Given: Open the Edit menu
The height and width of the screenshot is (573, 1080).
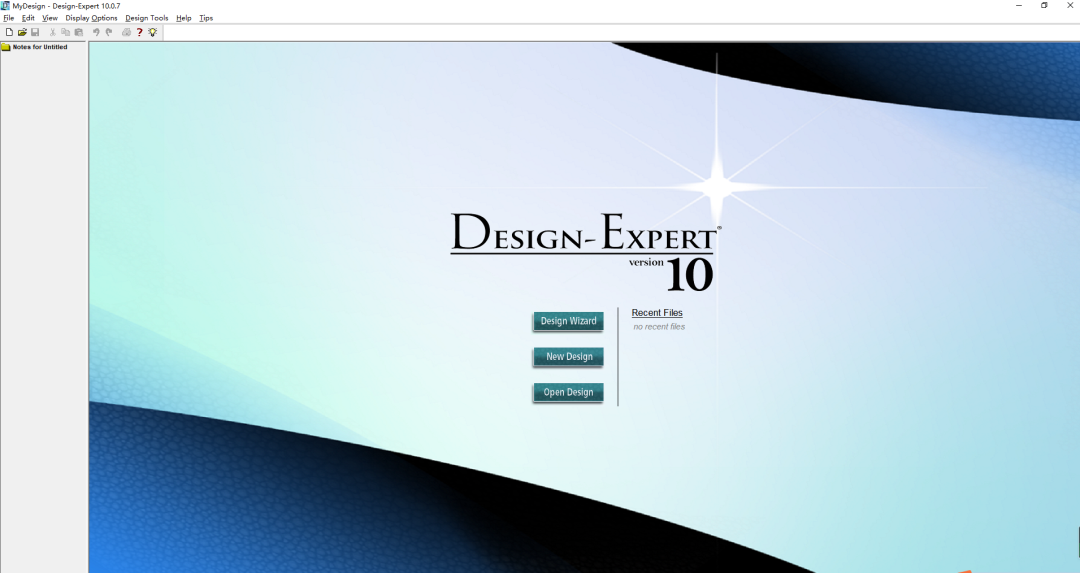Looking at the screenshot, I should pyautogui.click(x=28, y=18).
